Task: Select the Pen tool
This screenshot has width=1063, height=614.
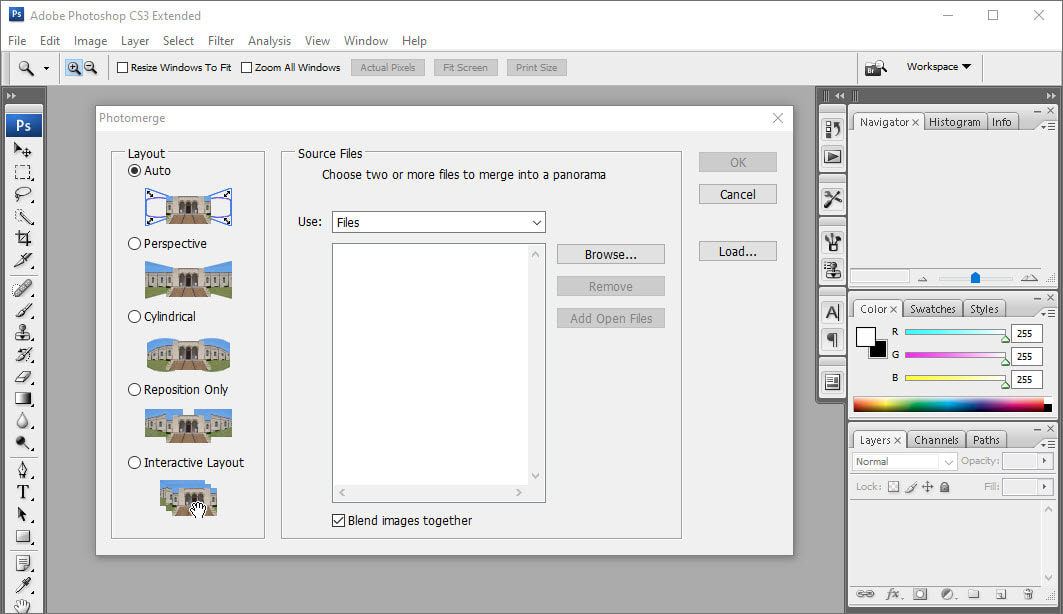Action: tap(23, 470)
